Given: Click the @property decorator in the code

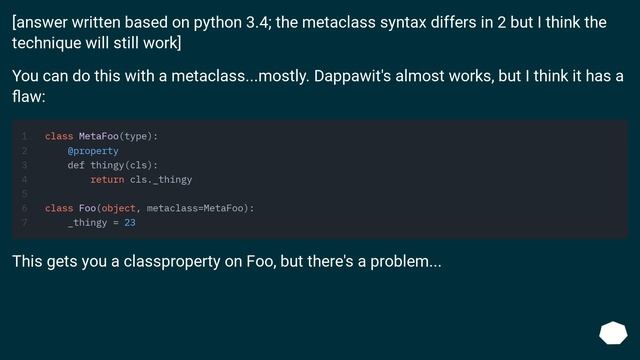Looking at the screenshot, I should [93, 151].
